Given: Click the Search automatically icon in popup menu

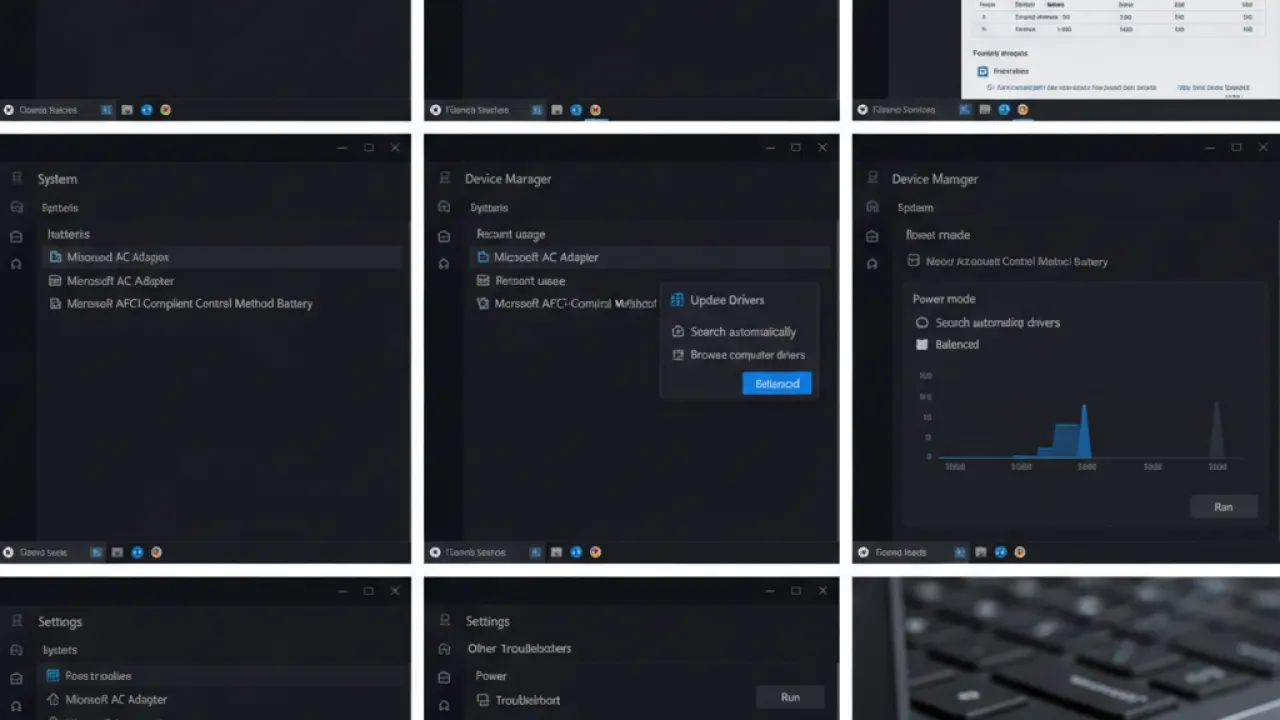Looking at the screenshot, I should click(678, 331).
